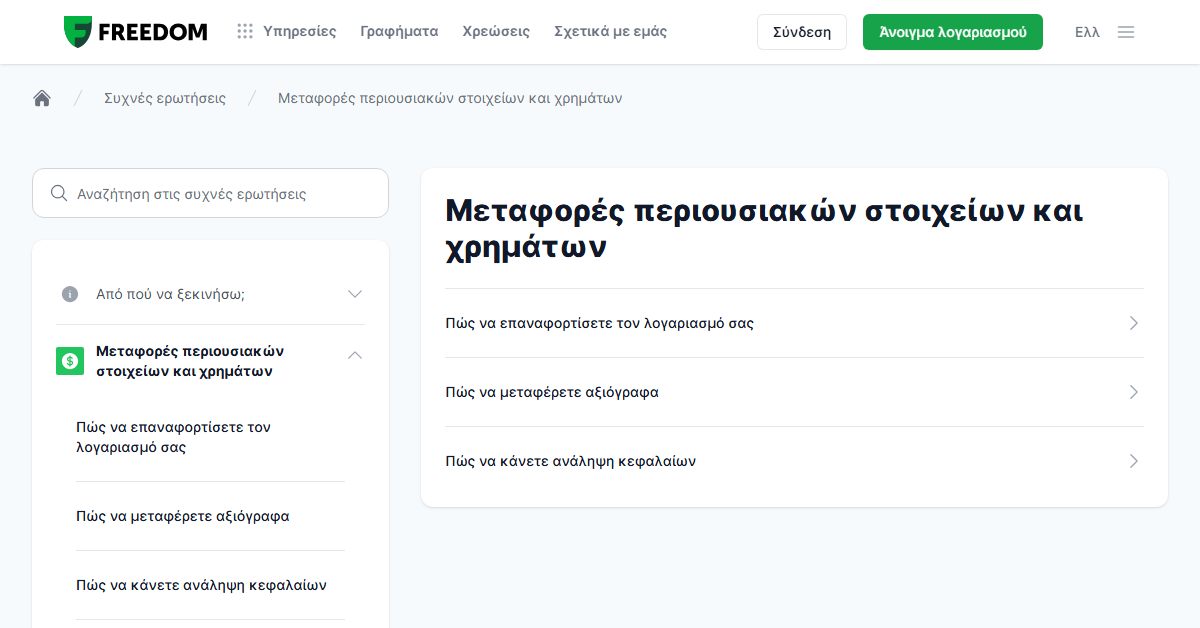Open Πώς να μεταφέρετε αξιόγραφα in main list
Screen dimensions: 1200x628
coord(794,392)
